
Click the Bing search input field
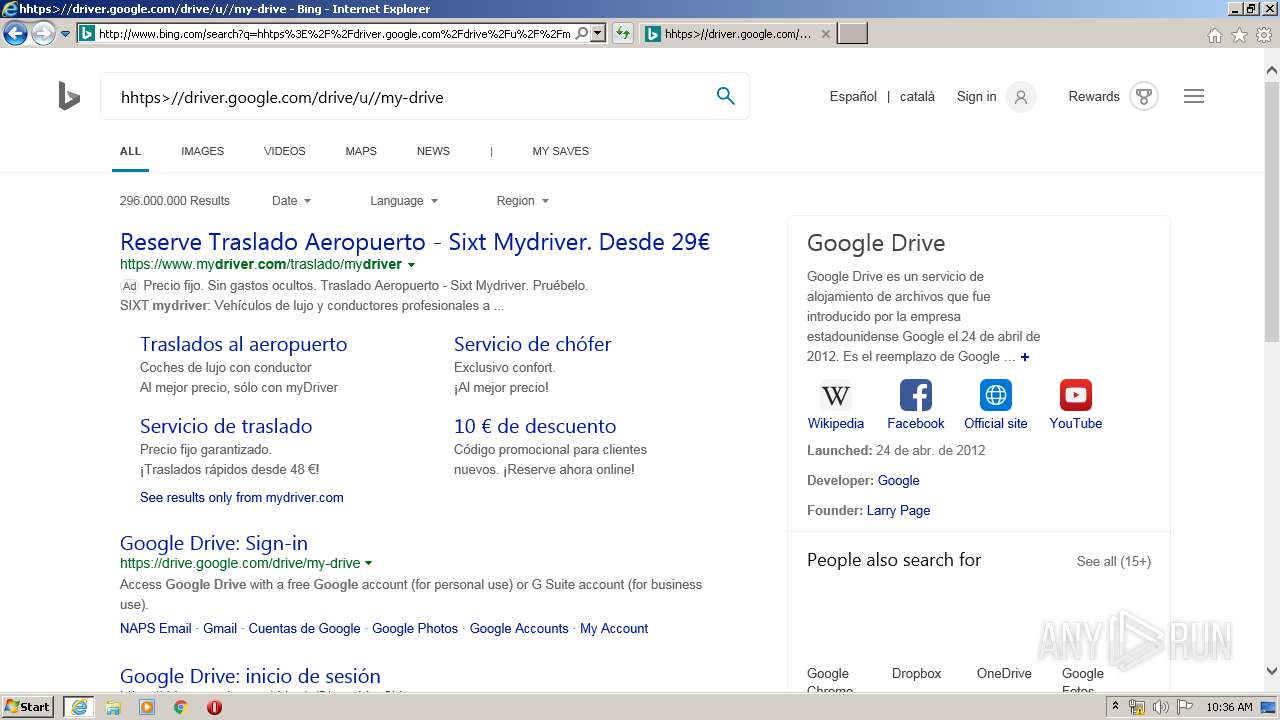point(410,97)
